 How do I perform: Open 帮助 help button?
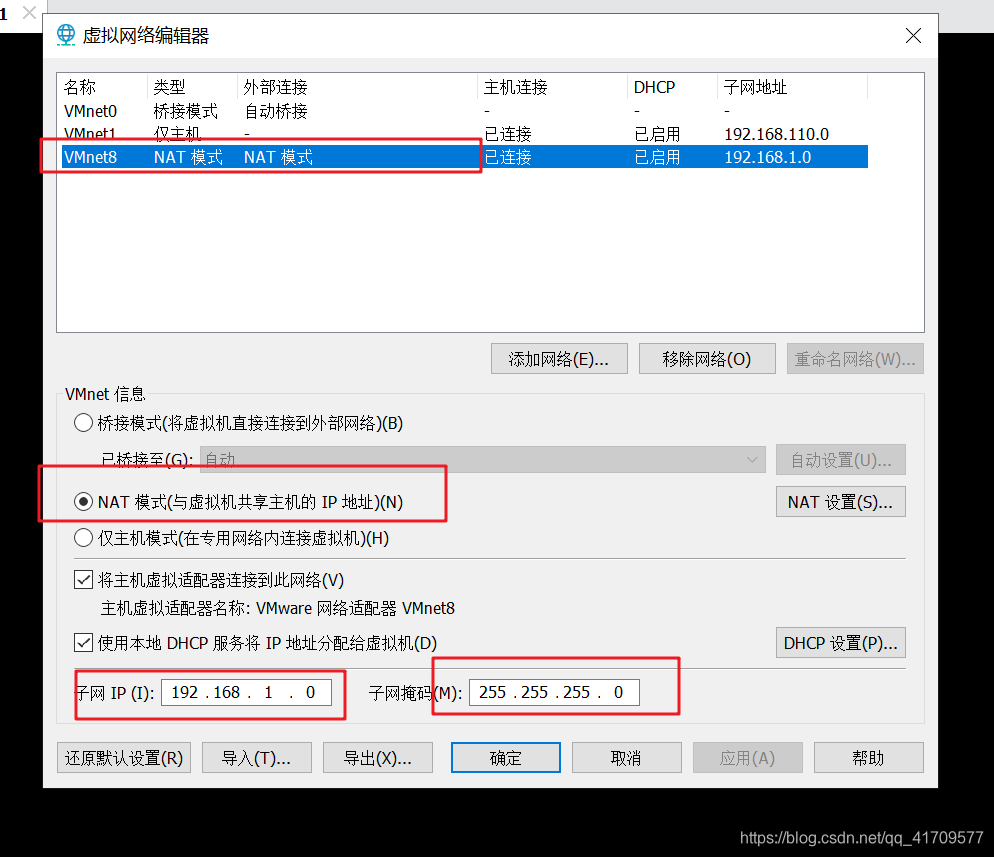(868, 757)
